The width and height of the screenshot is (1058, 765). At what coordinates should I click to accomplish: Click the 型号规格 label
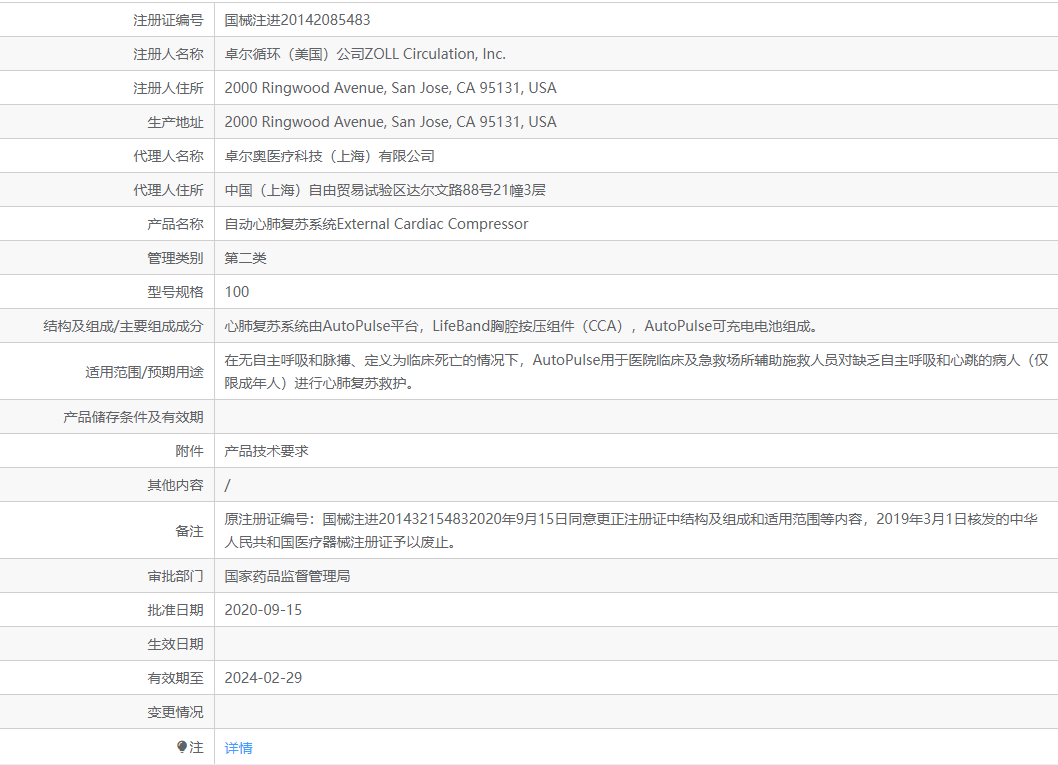pyautogui.click(x=175, y=291)
